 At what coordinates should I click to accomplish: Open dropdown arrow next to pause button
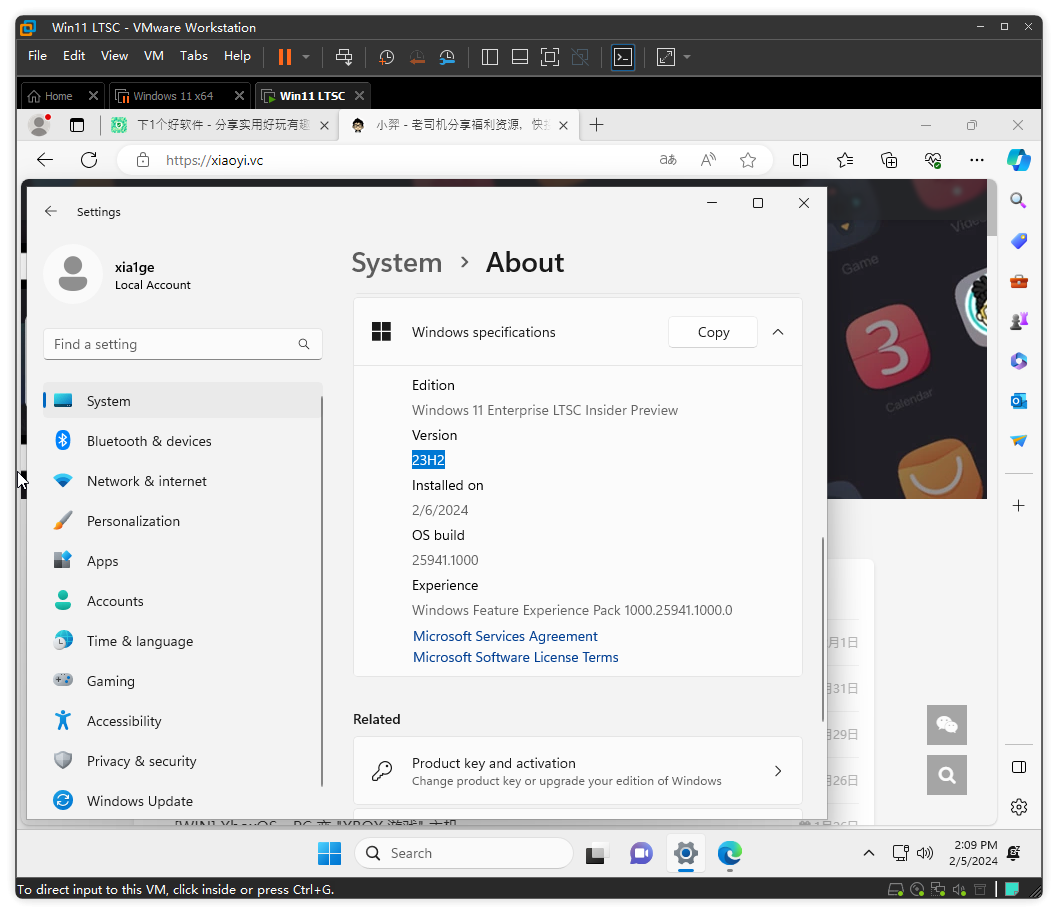click(306, 57)
